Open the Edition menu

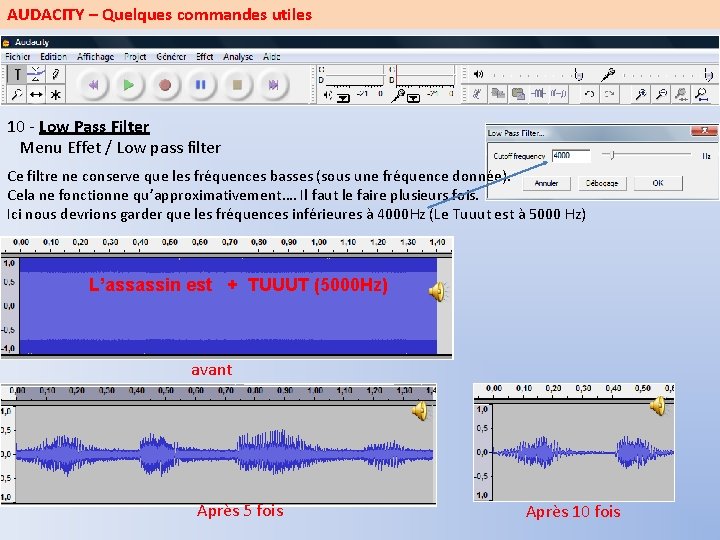(53, 56)
